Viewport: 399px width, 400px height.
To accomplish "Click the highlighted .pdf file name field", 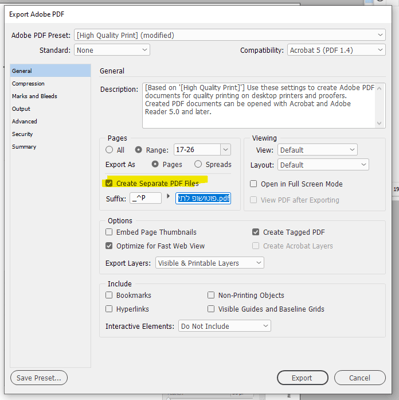I will (203, 198).
